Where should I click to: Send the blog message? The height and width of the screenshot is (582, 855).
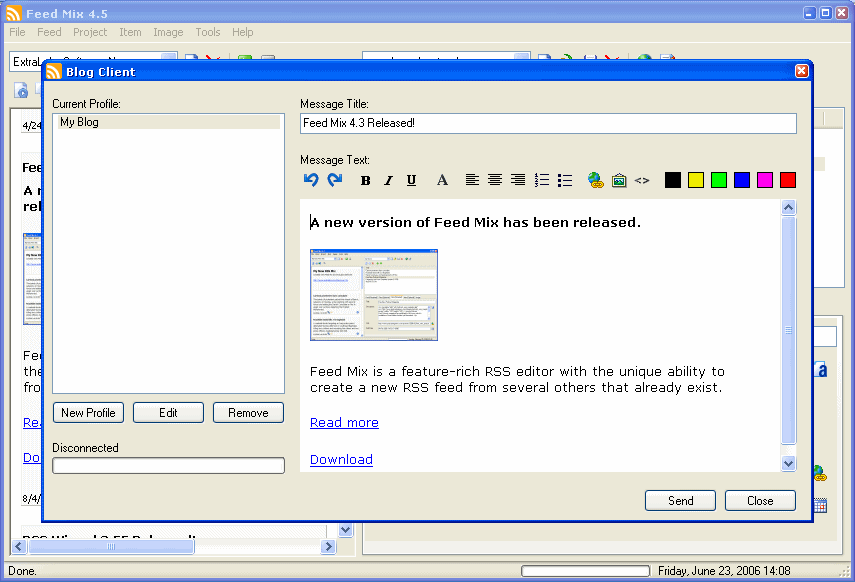681,501
